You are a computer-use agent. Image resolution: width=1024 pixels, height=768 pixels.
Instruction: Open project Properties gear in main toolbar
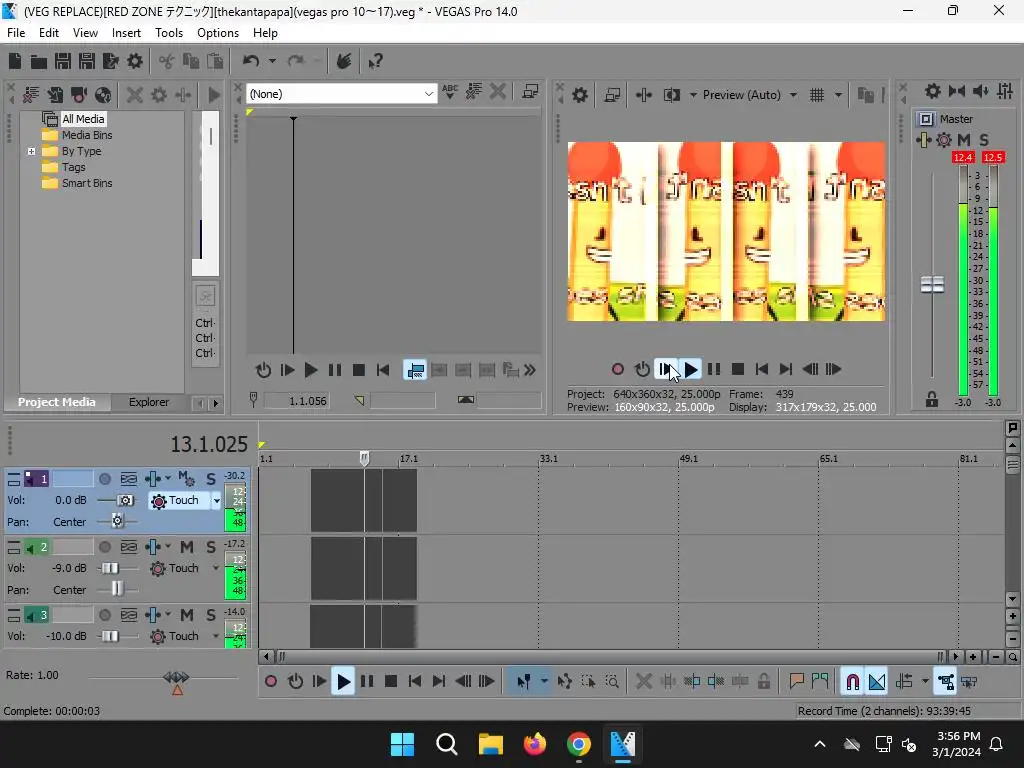[135, 61]
